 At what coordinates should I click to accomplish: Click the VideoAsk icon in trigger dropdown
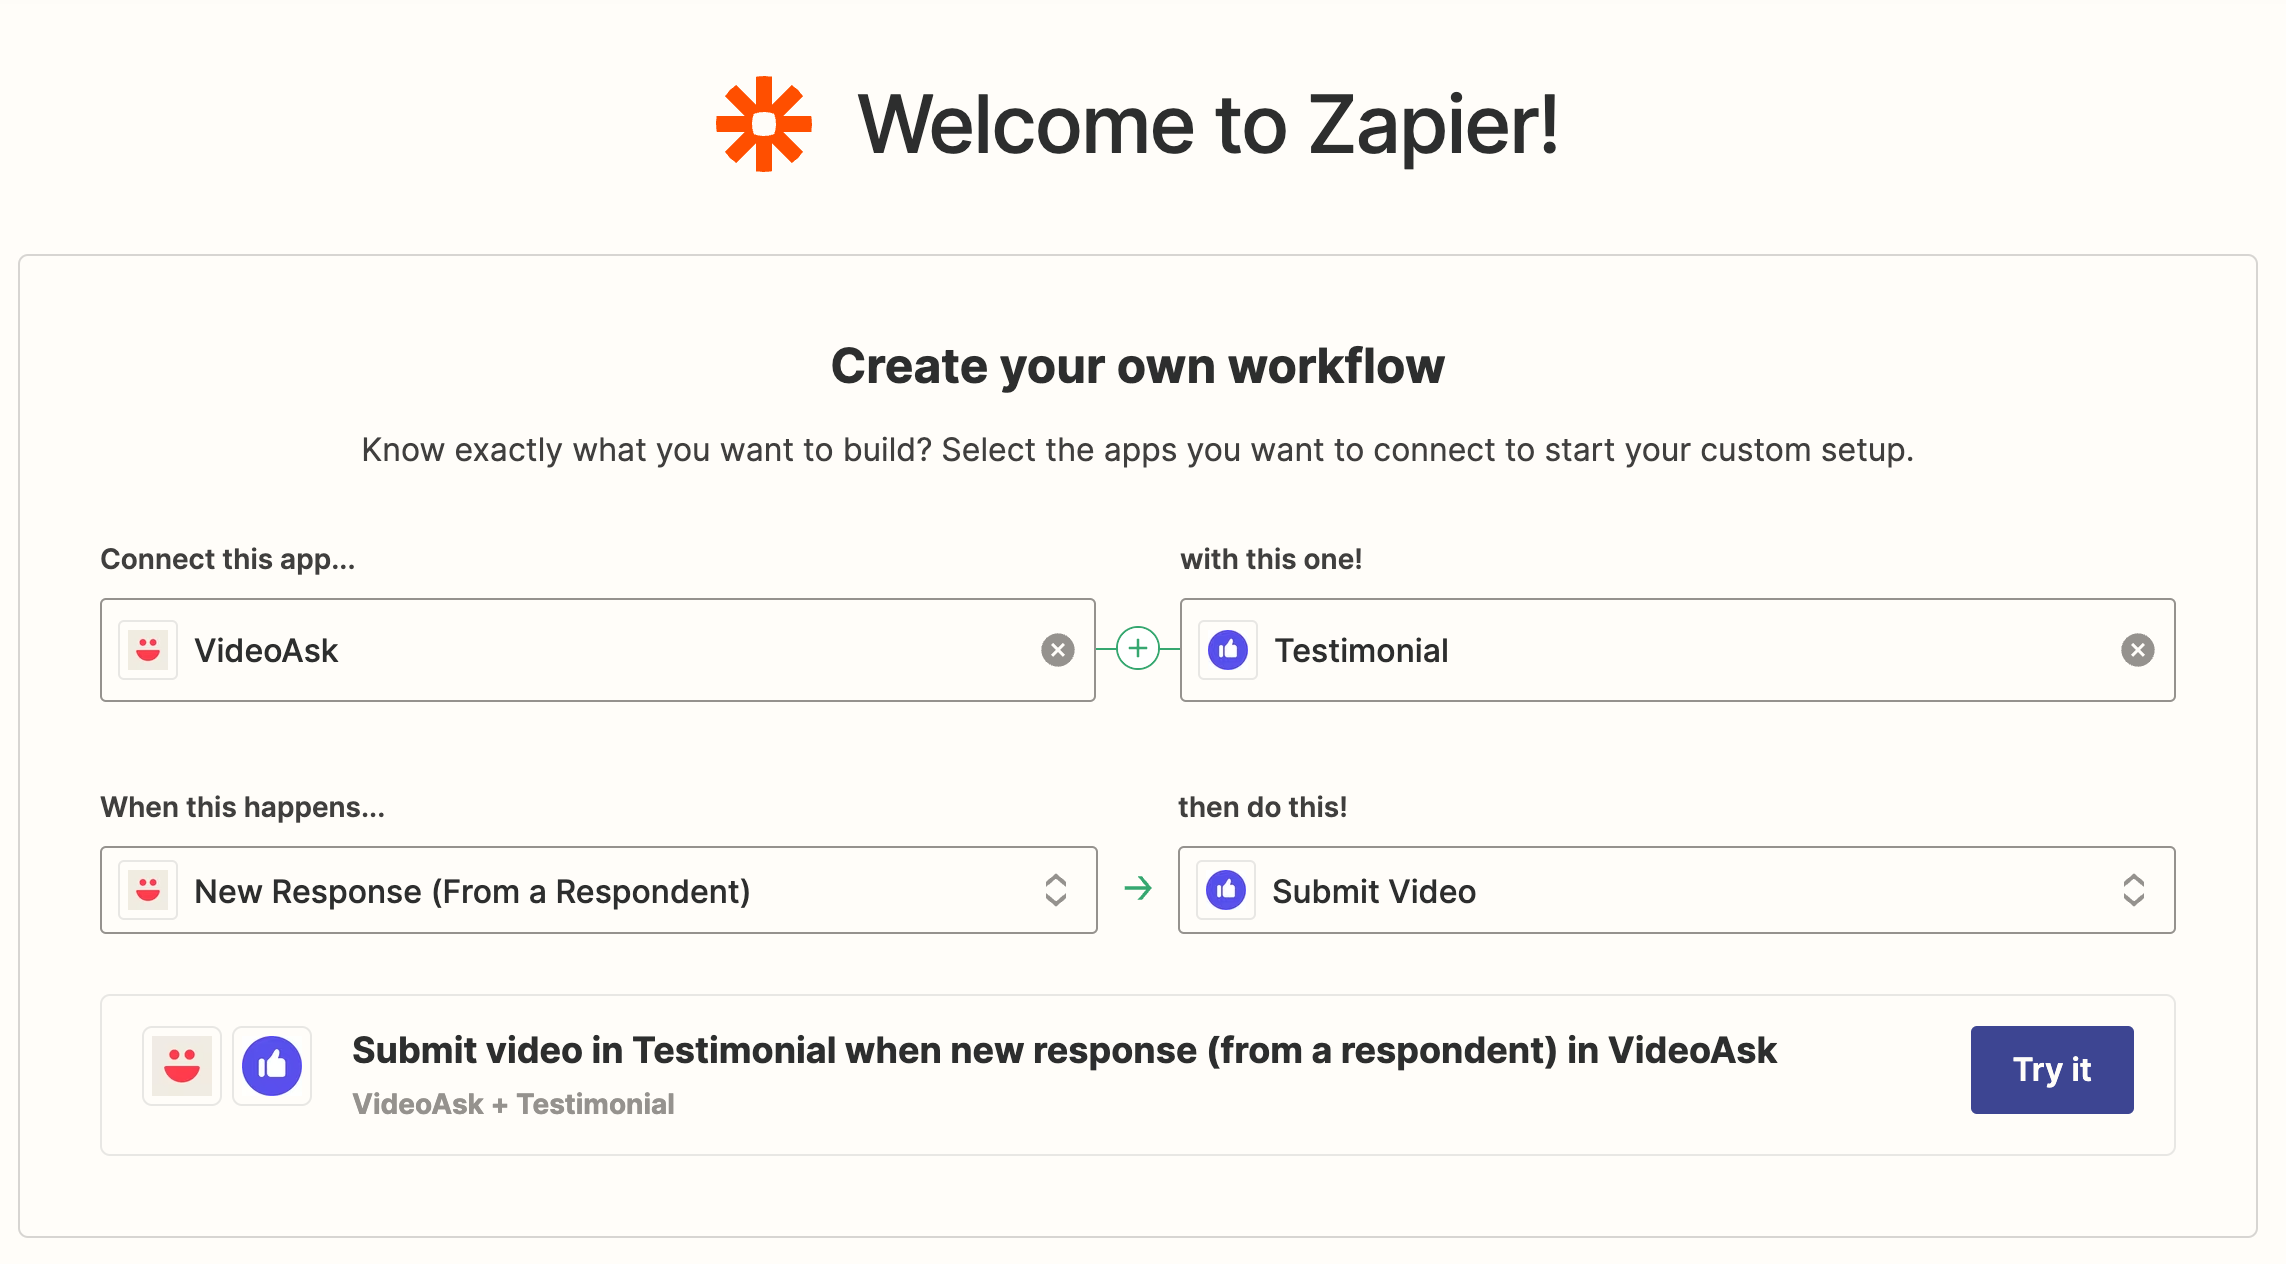148,890
